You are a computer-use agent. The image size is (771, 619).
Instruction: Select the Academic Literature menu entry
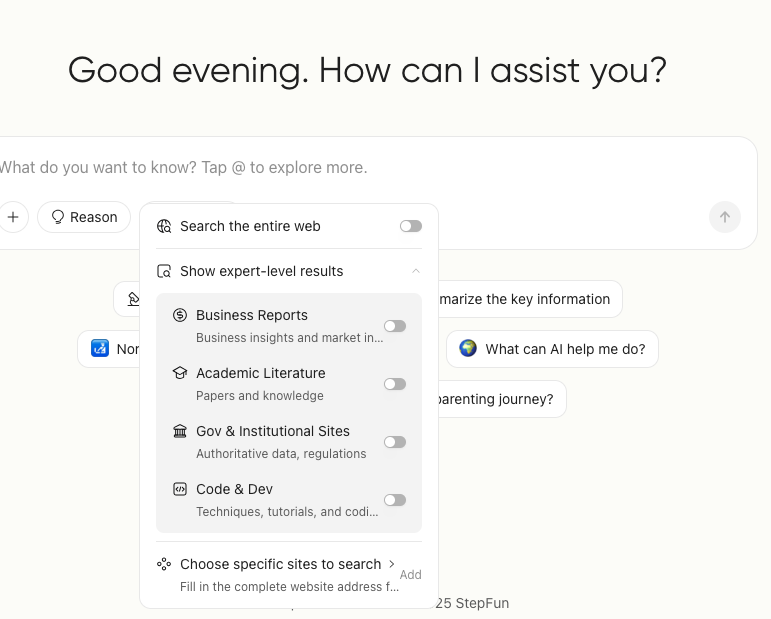261,373
